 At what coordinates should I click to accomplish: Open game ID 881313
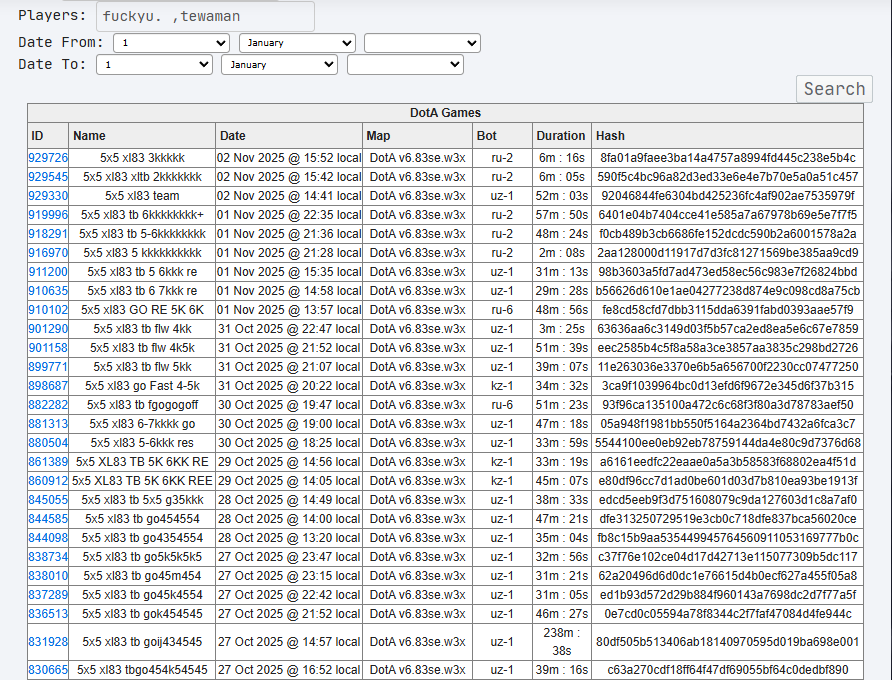tap(48, 424)
